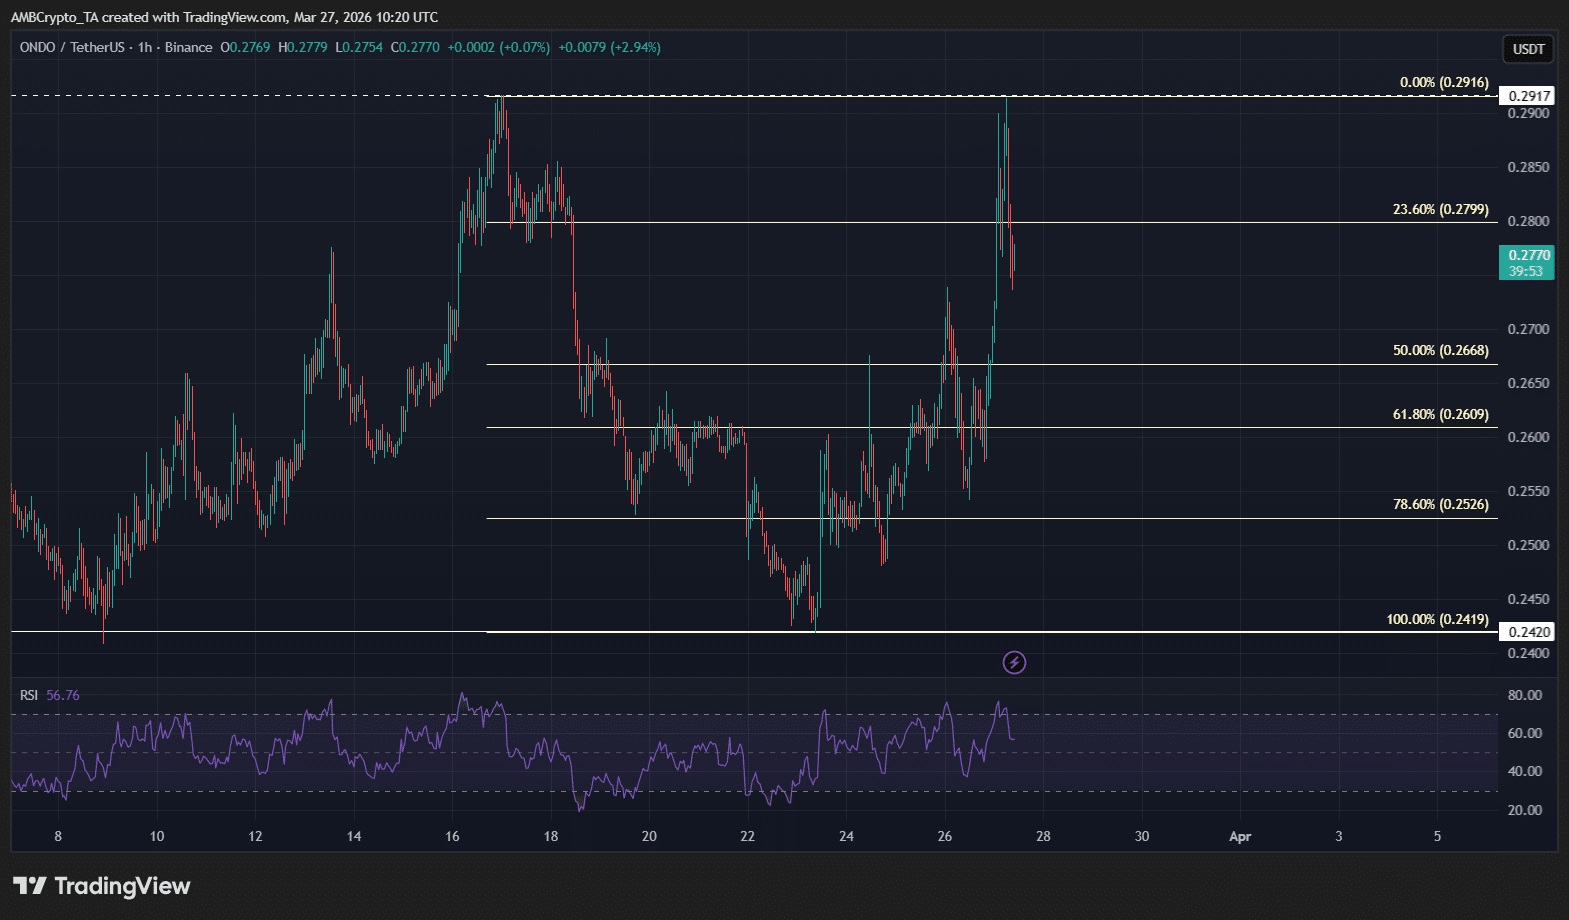Image resolution: width=1569 pixels, height=920 pixels.
Task: Select the 50.00% (0.2668) Fibonacci level
Action: click(x=1440, y=351)
